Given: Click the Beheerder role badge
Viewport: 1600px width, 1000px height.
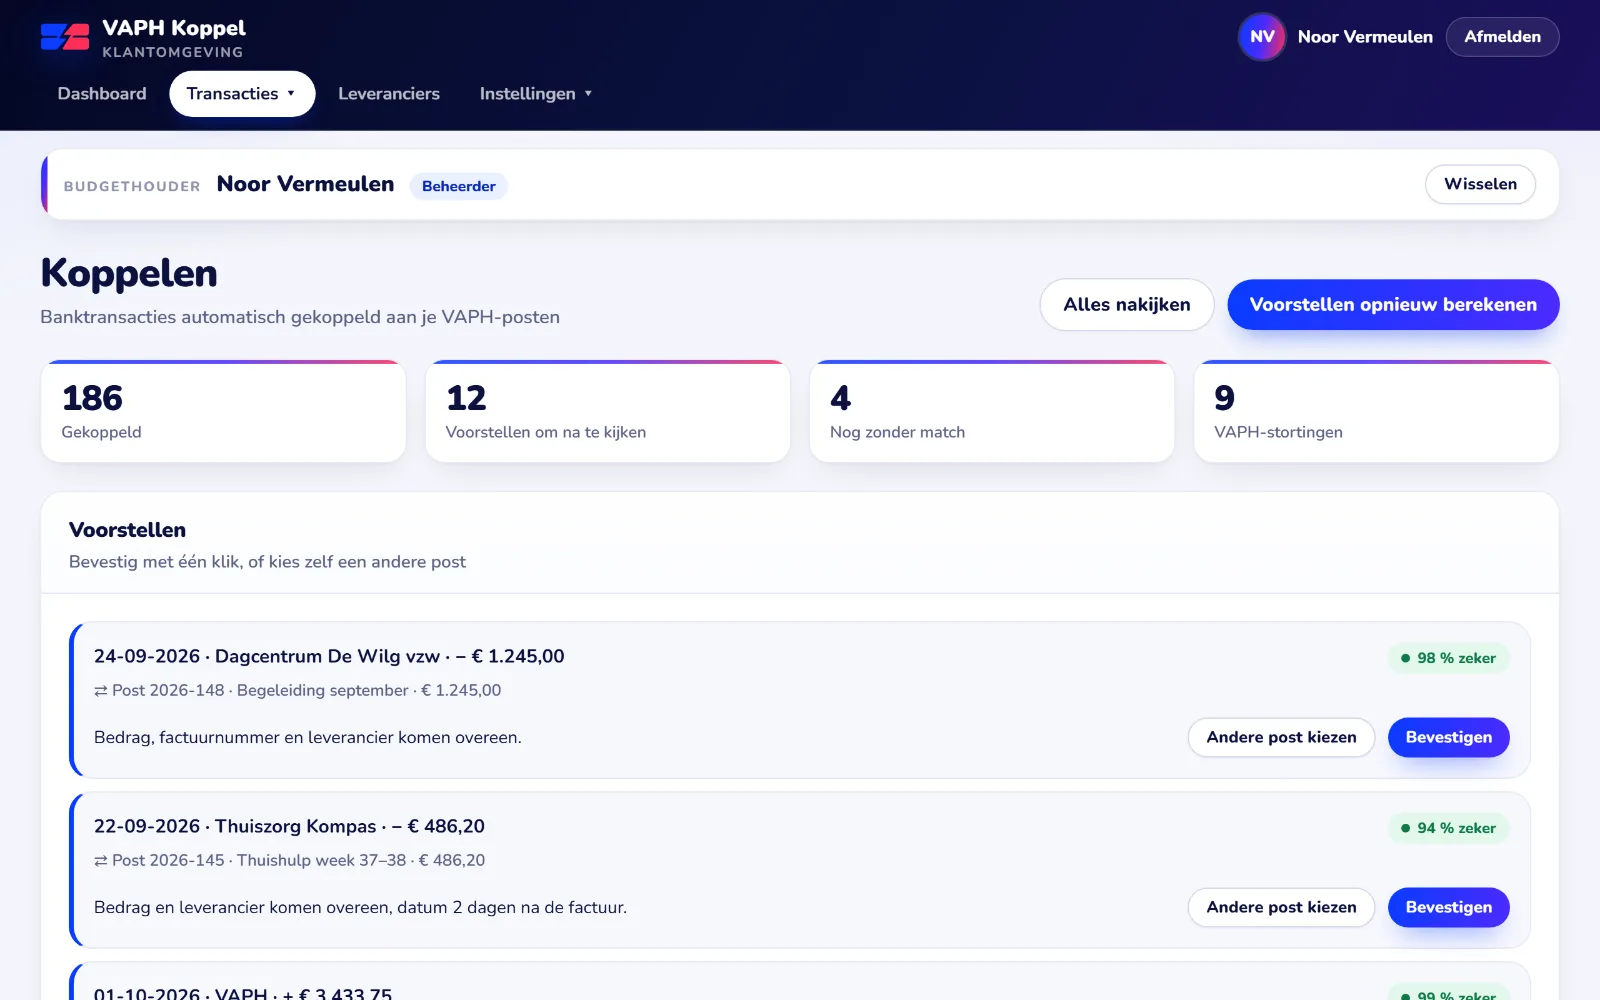Looking at the screenshot, I should 458,186.
